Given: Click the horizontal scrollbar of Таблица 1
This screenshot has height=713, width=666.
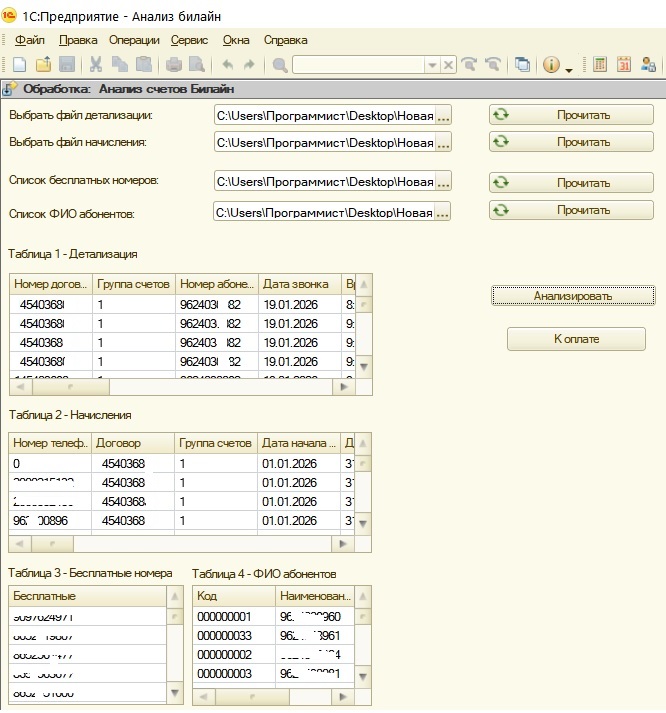Looking at the screenshot, I should tap(180, 386).
